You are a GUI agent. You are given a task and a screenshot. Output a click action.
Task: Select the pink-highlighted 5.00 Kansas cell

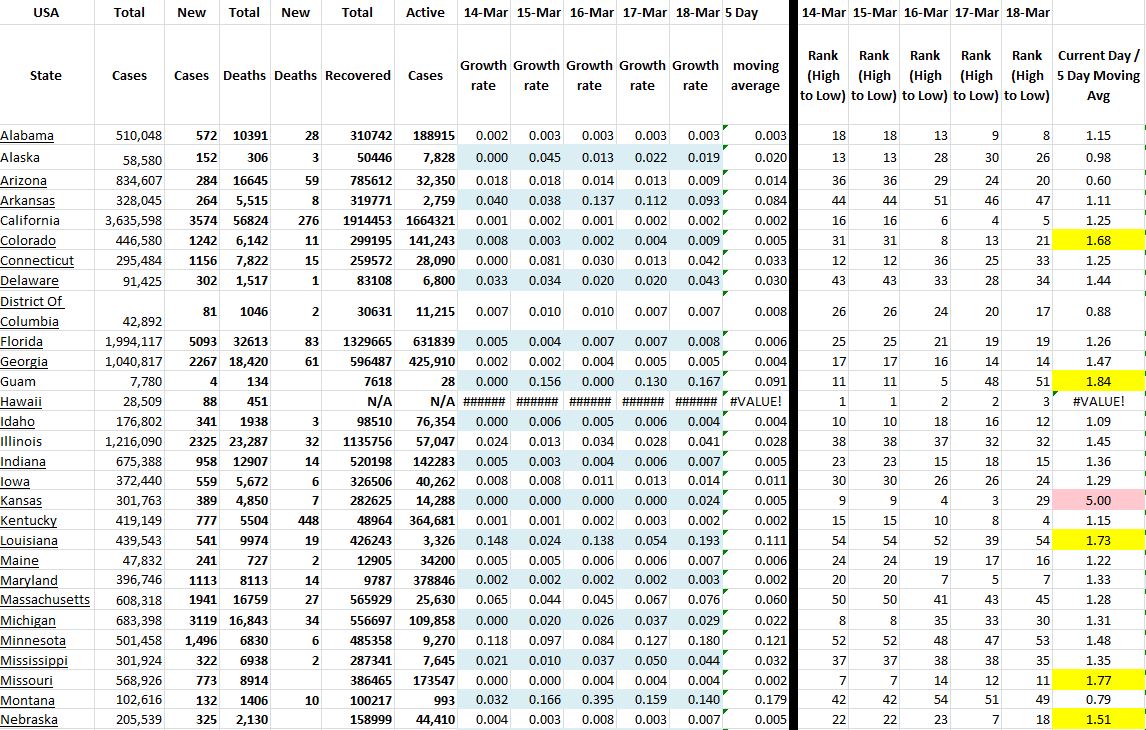pyautogui.click(x=1098, y=500)
